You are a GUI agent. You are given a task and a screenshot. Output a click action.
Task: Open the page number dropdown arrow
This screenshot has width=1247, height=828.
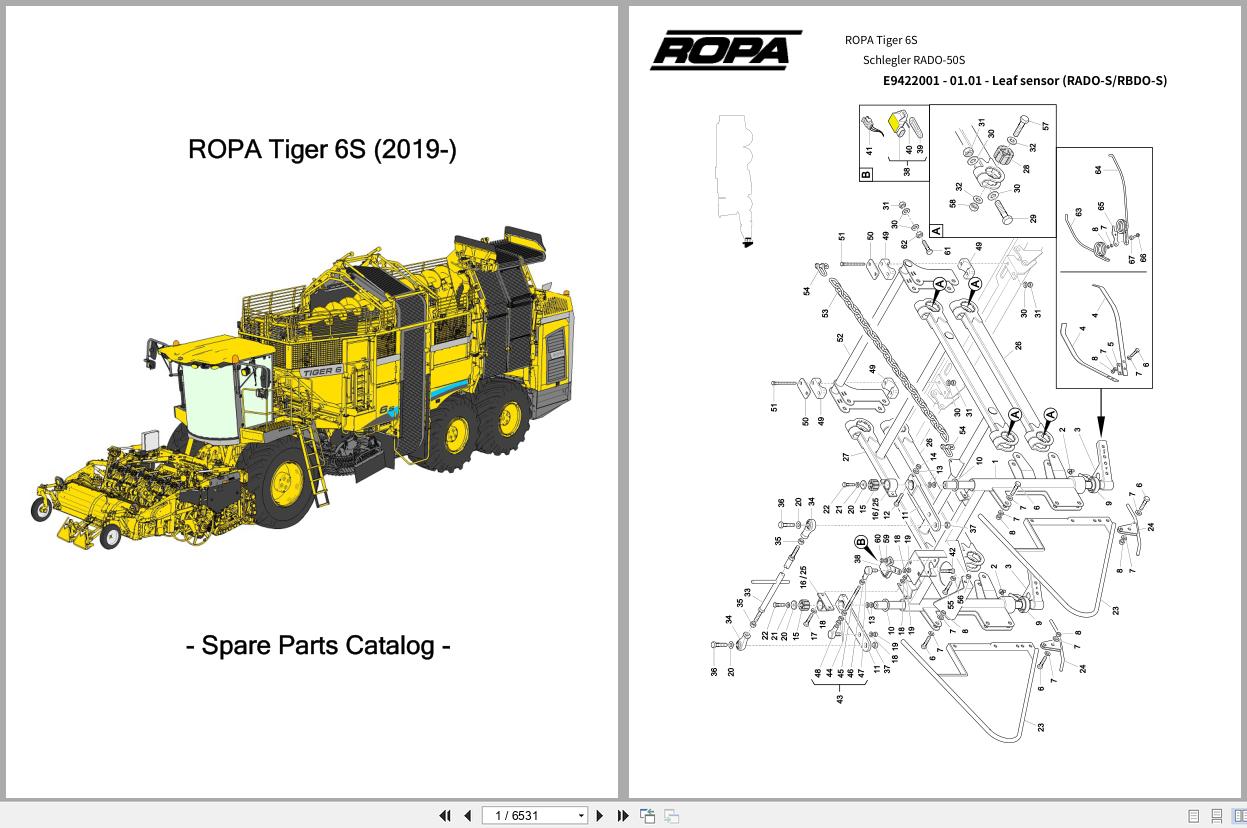581,816
